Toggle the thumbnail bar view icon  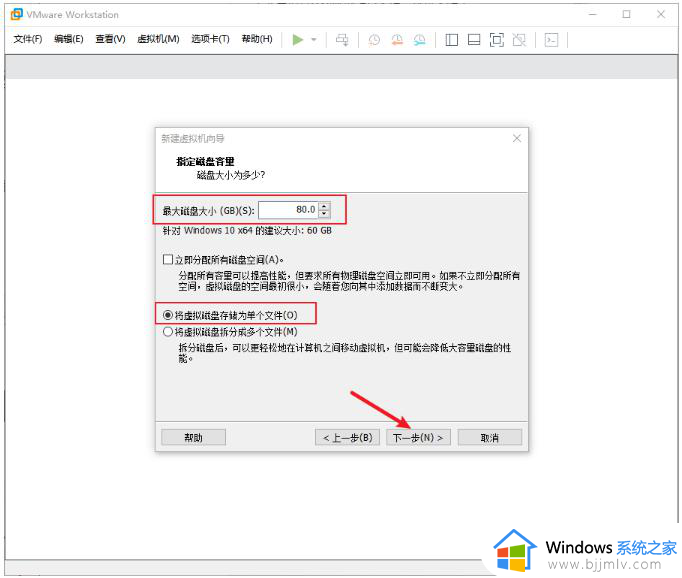click(x=474, y=40)
